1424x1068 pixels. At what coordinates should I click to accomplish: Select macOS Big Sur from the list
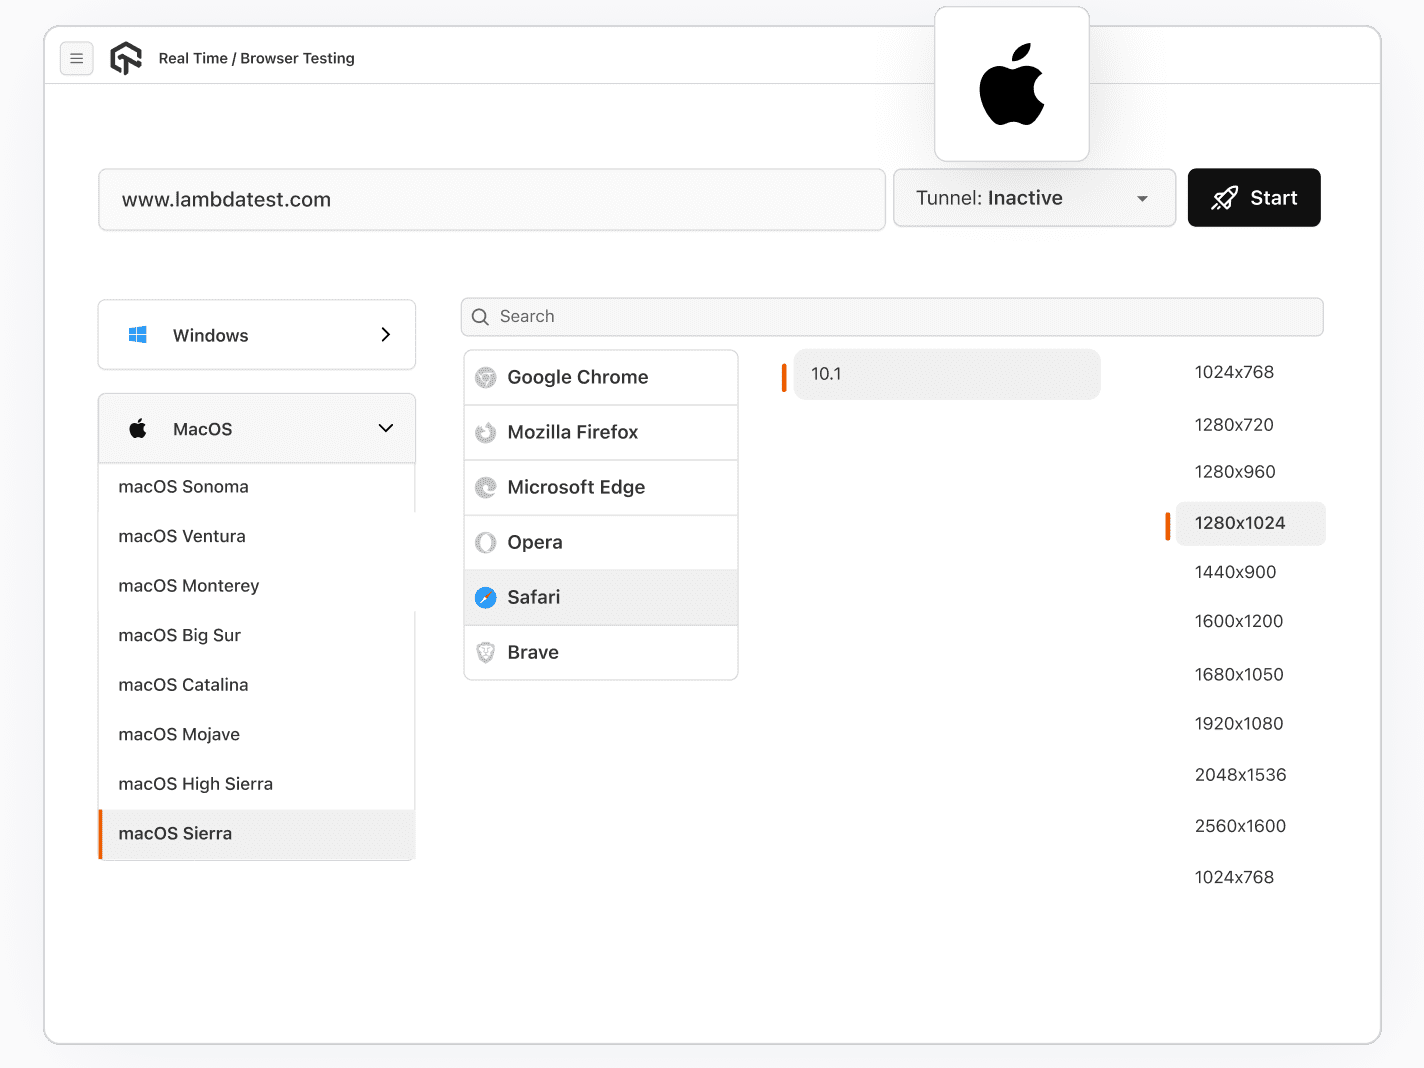pyautogui.click(x=179, y=635)
